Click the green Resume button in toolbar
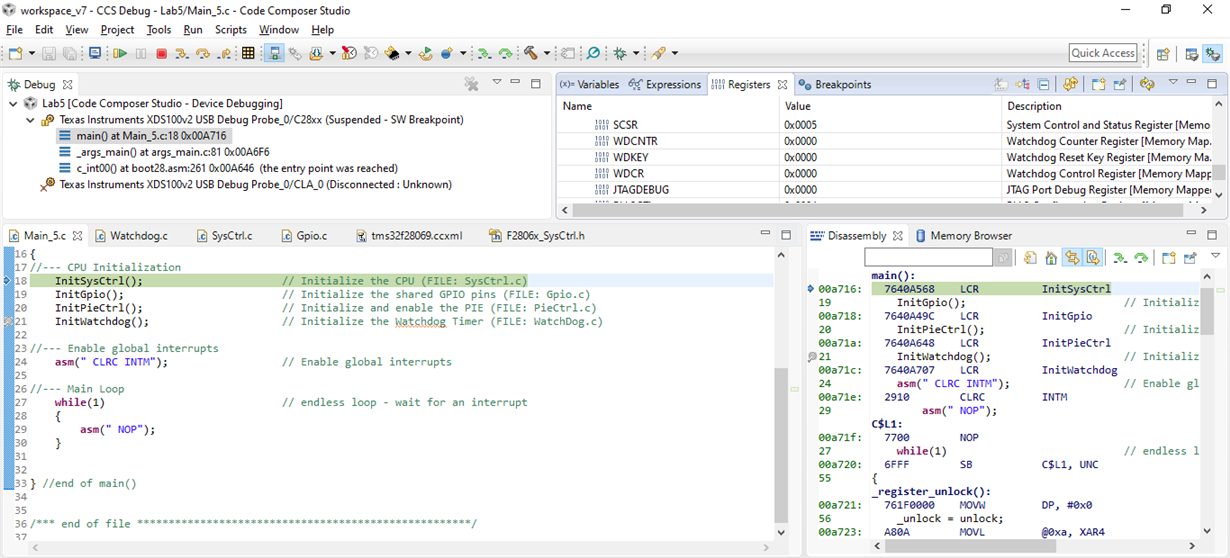This screenshot has width=1230, height=558. pos(120,53)
